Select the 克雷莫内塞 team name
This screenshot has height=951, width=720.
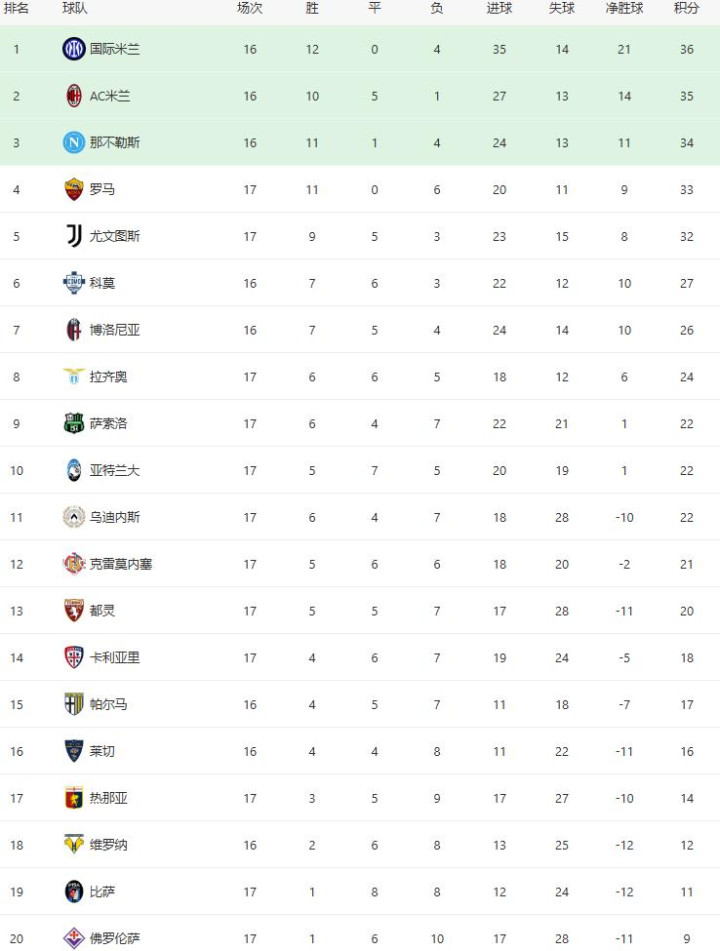[121, 564]
